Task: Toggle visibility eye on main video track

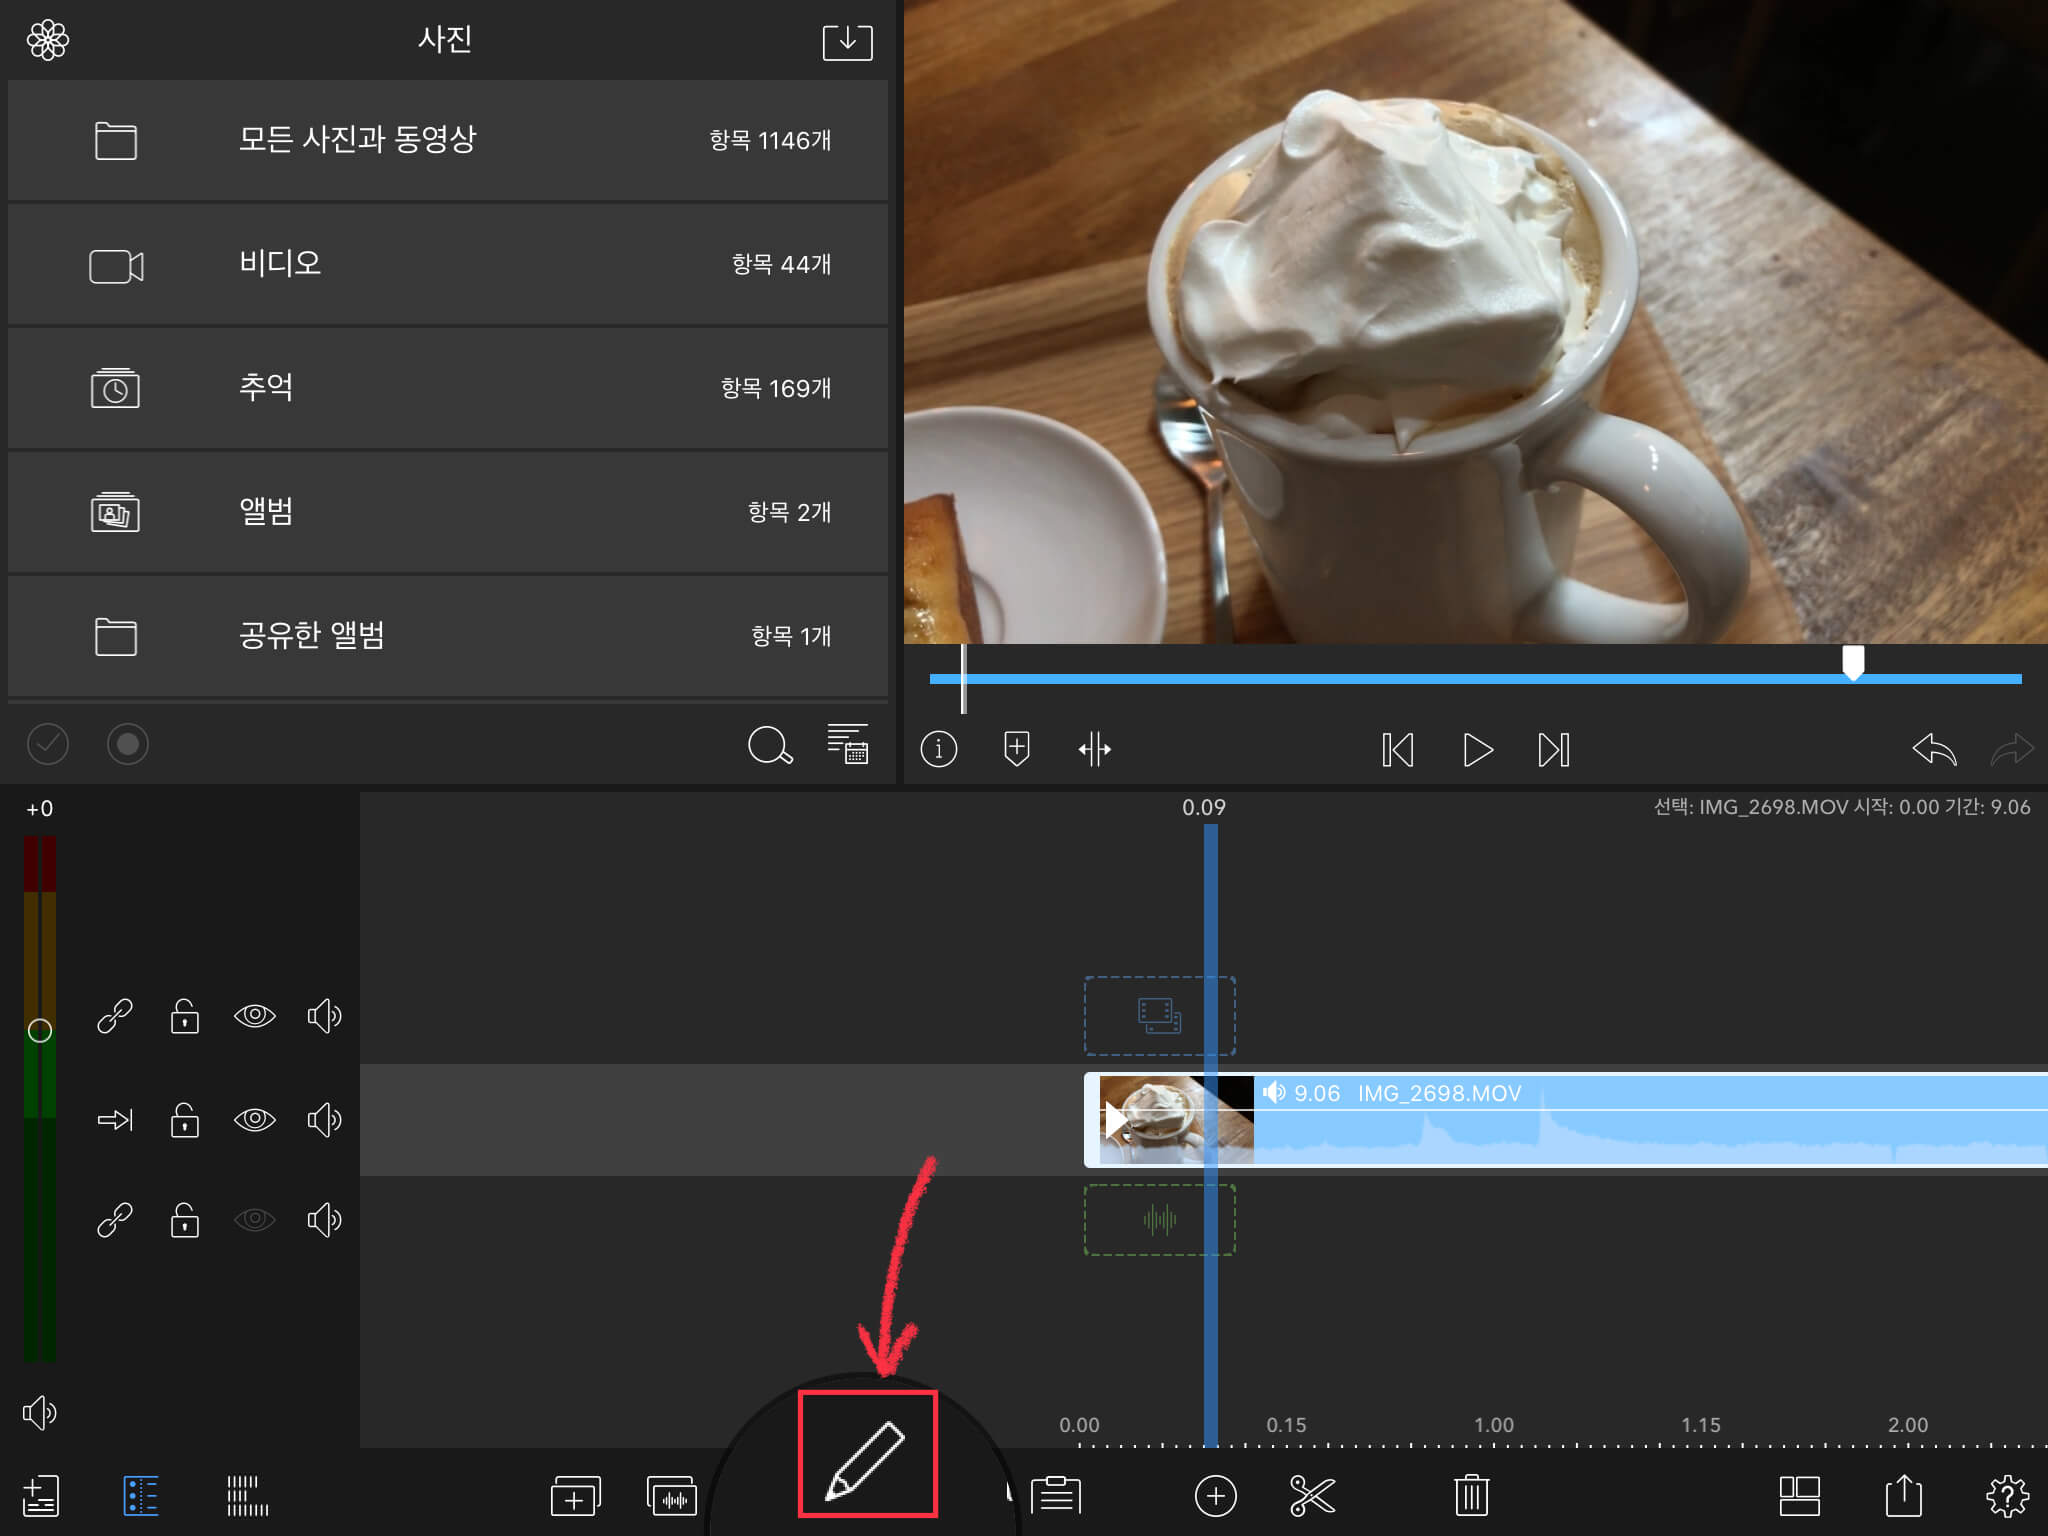Action: 254,1119
